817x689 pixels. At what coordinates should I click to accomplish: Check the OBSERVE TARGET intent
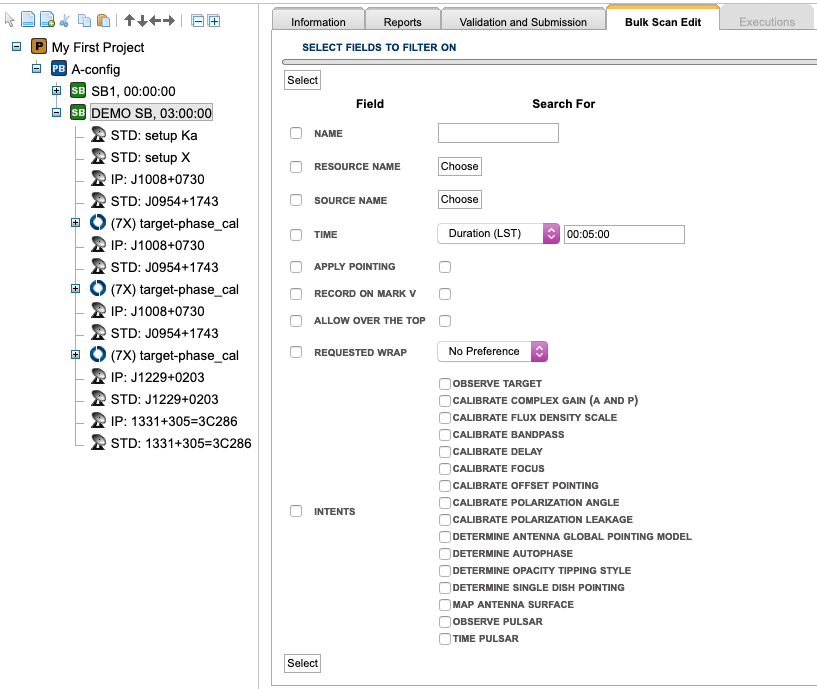tap(445, 384)
